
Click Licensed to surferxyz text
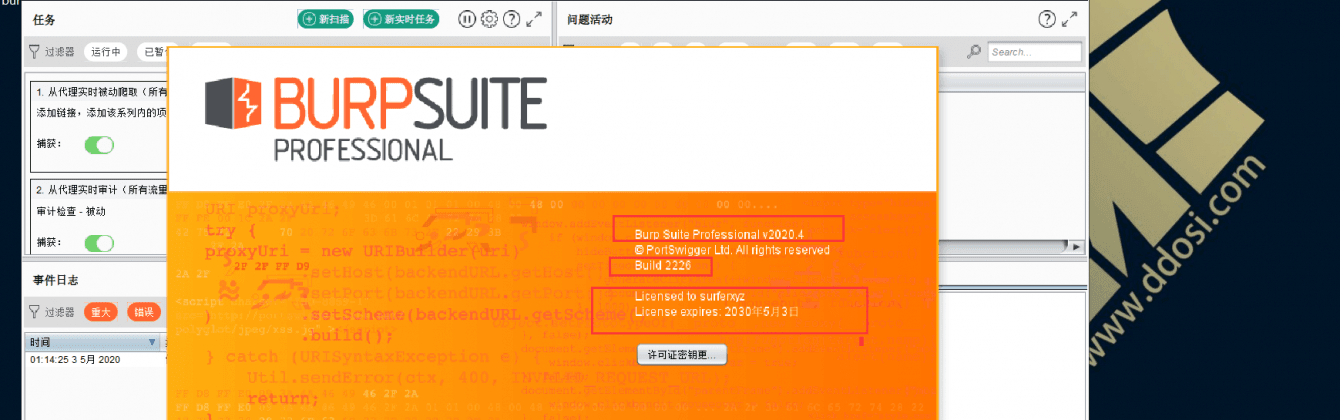(x=689, y=296)
